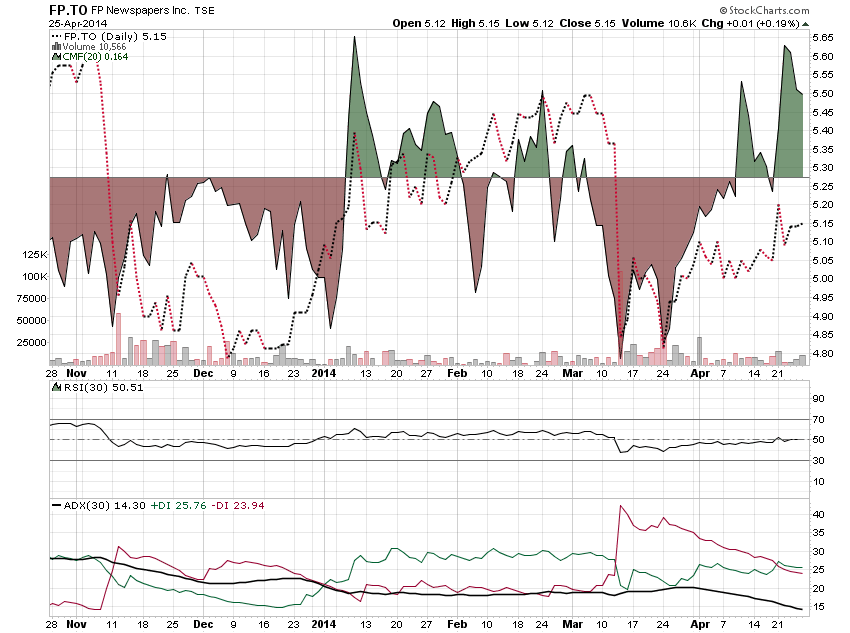The width and height of the screenshot is (850, 633).
Task: Click the FP.TO ticker symbol heading
Action: coord(68,10)
